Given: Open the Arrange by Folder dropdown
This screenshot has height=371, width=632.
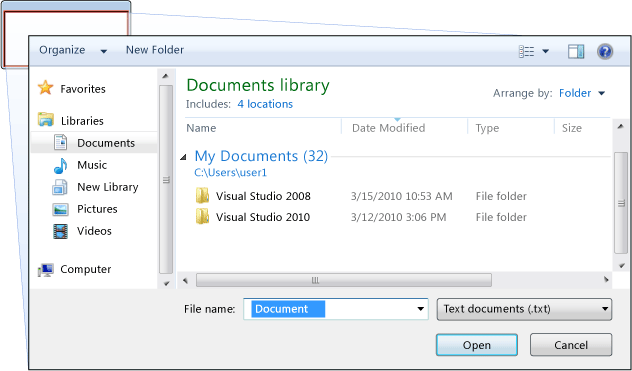Looking at the screenshot, I should tap(582, 93).
